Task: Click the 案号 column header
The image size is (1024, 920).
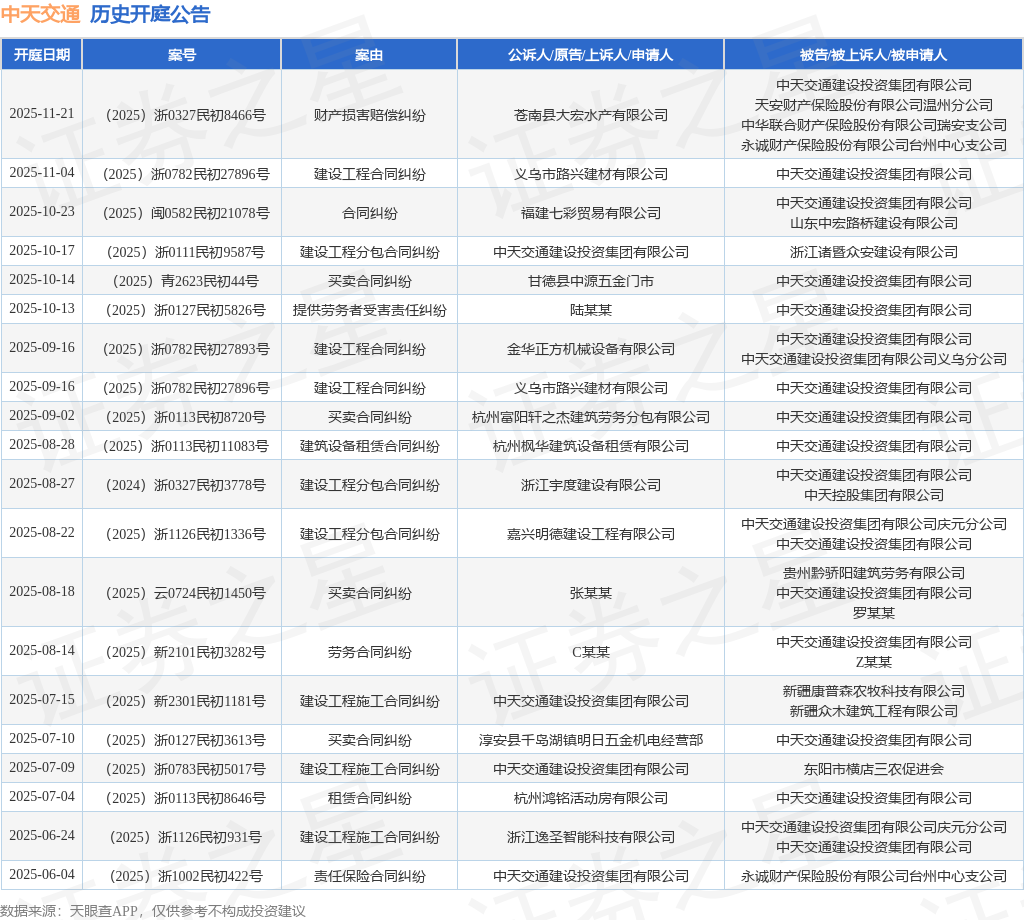Action: [x=182, y=55]
